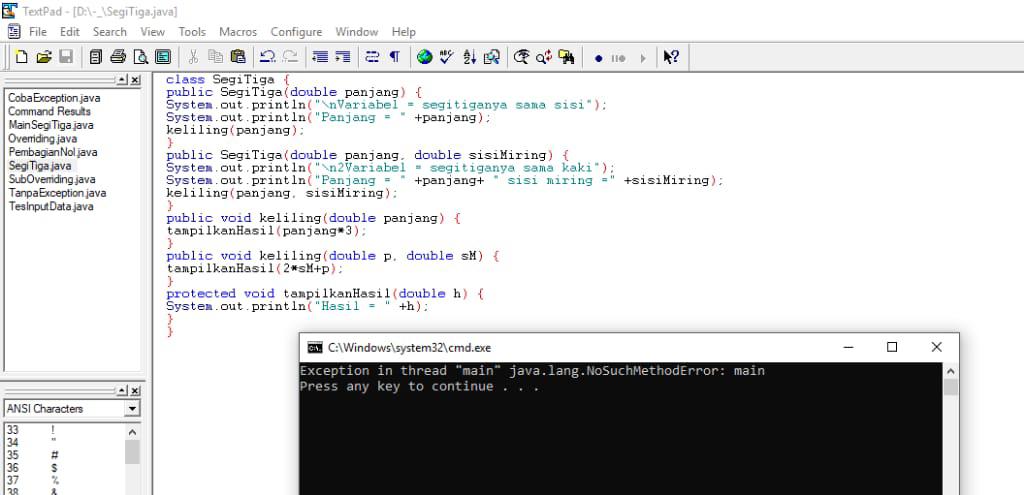Viewport: 1024px width, 495px height.
Task: Click scroll up arrow in cmd.exe window
Action: (950, 372)
